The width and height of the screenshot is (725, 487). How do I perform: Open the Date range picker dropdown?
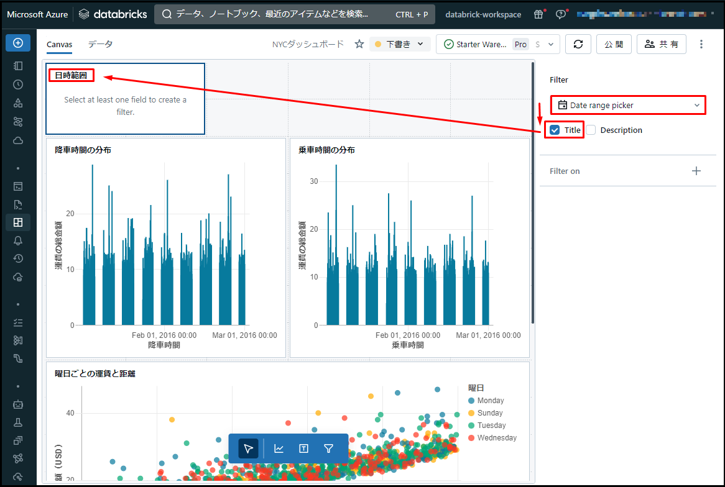point(628,105)
